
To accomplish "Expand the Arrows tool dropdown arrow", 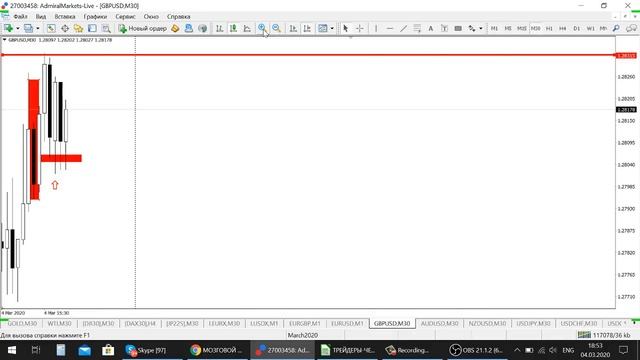I will point(481,28).
